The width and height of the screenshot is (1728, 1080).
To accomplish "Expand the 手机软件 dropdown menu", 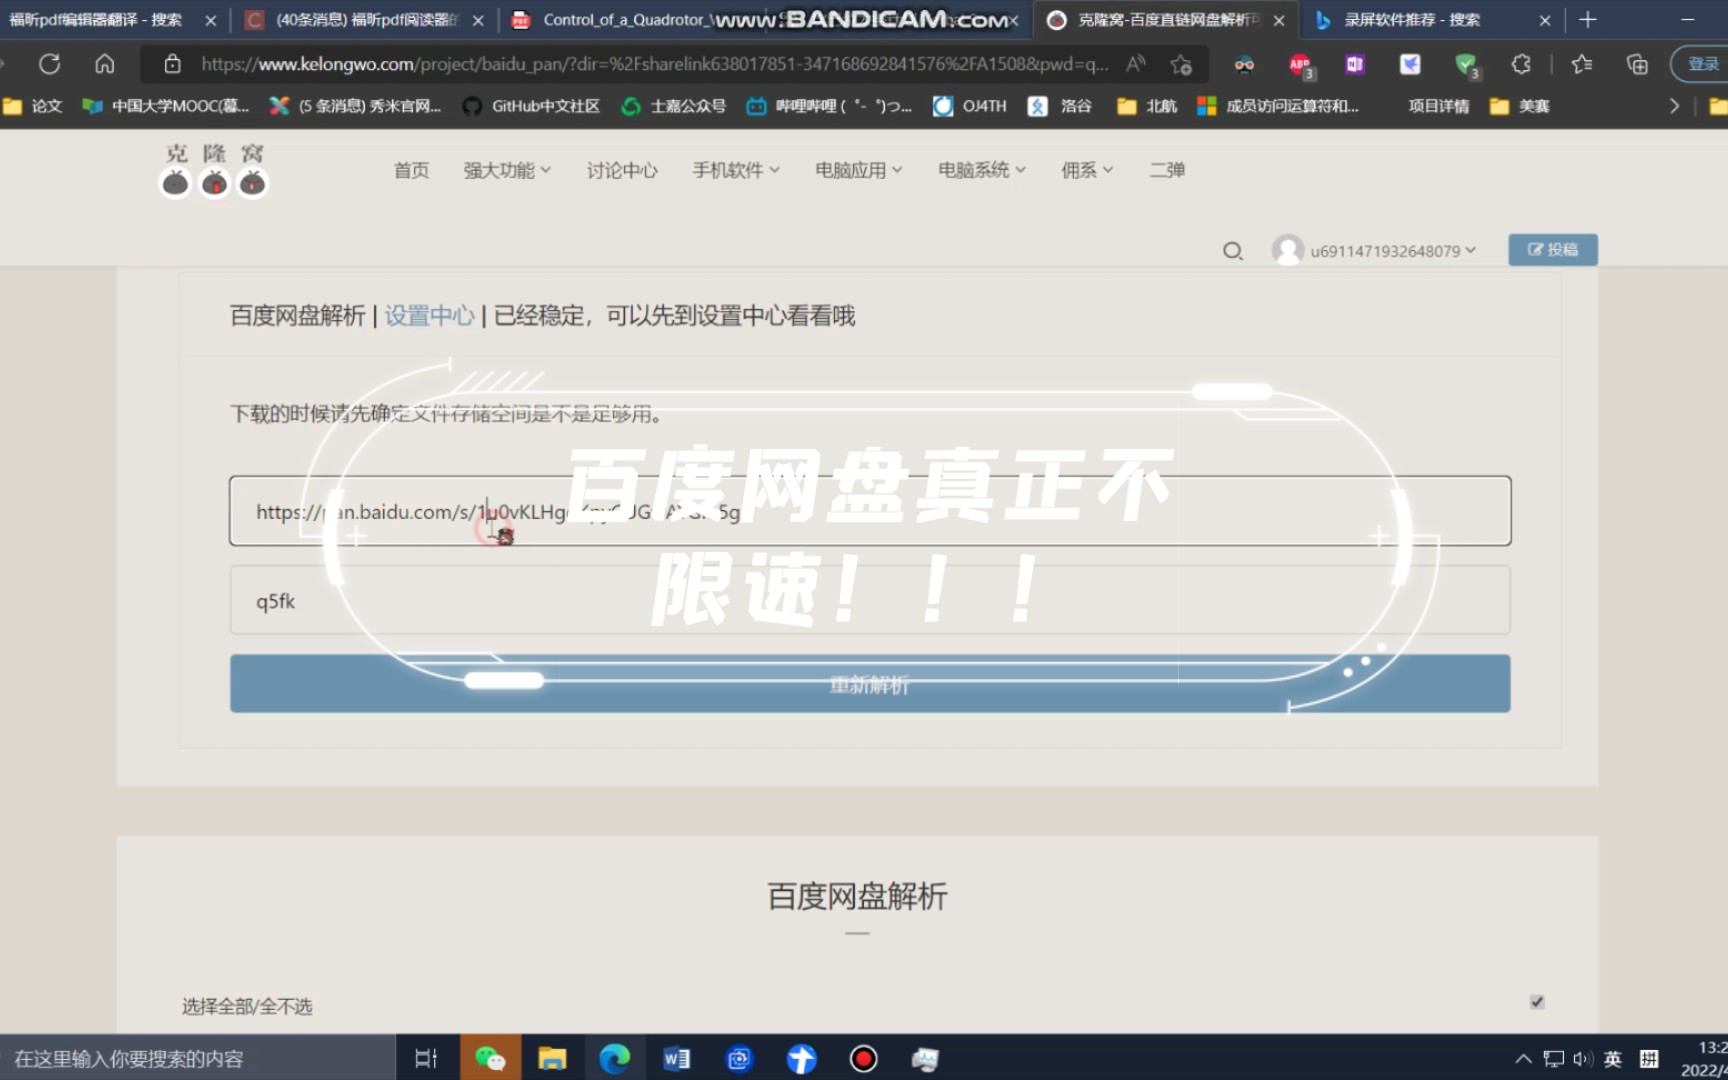I will [x=736, y=170].
